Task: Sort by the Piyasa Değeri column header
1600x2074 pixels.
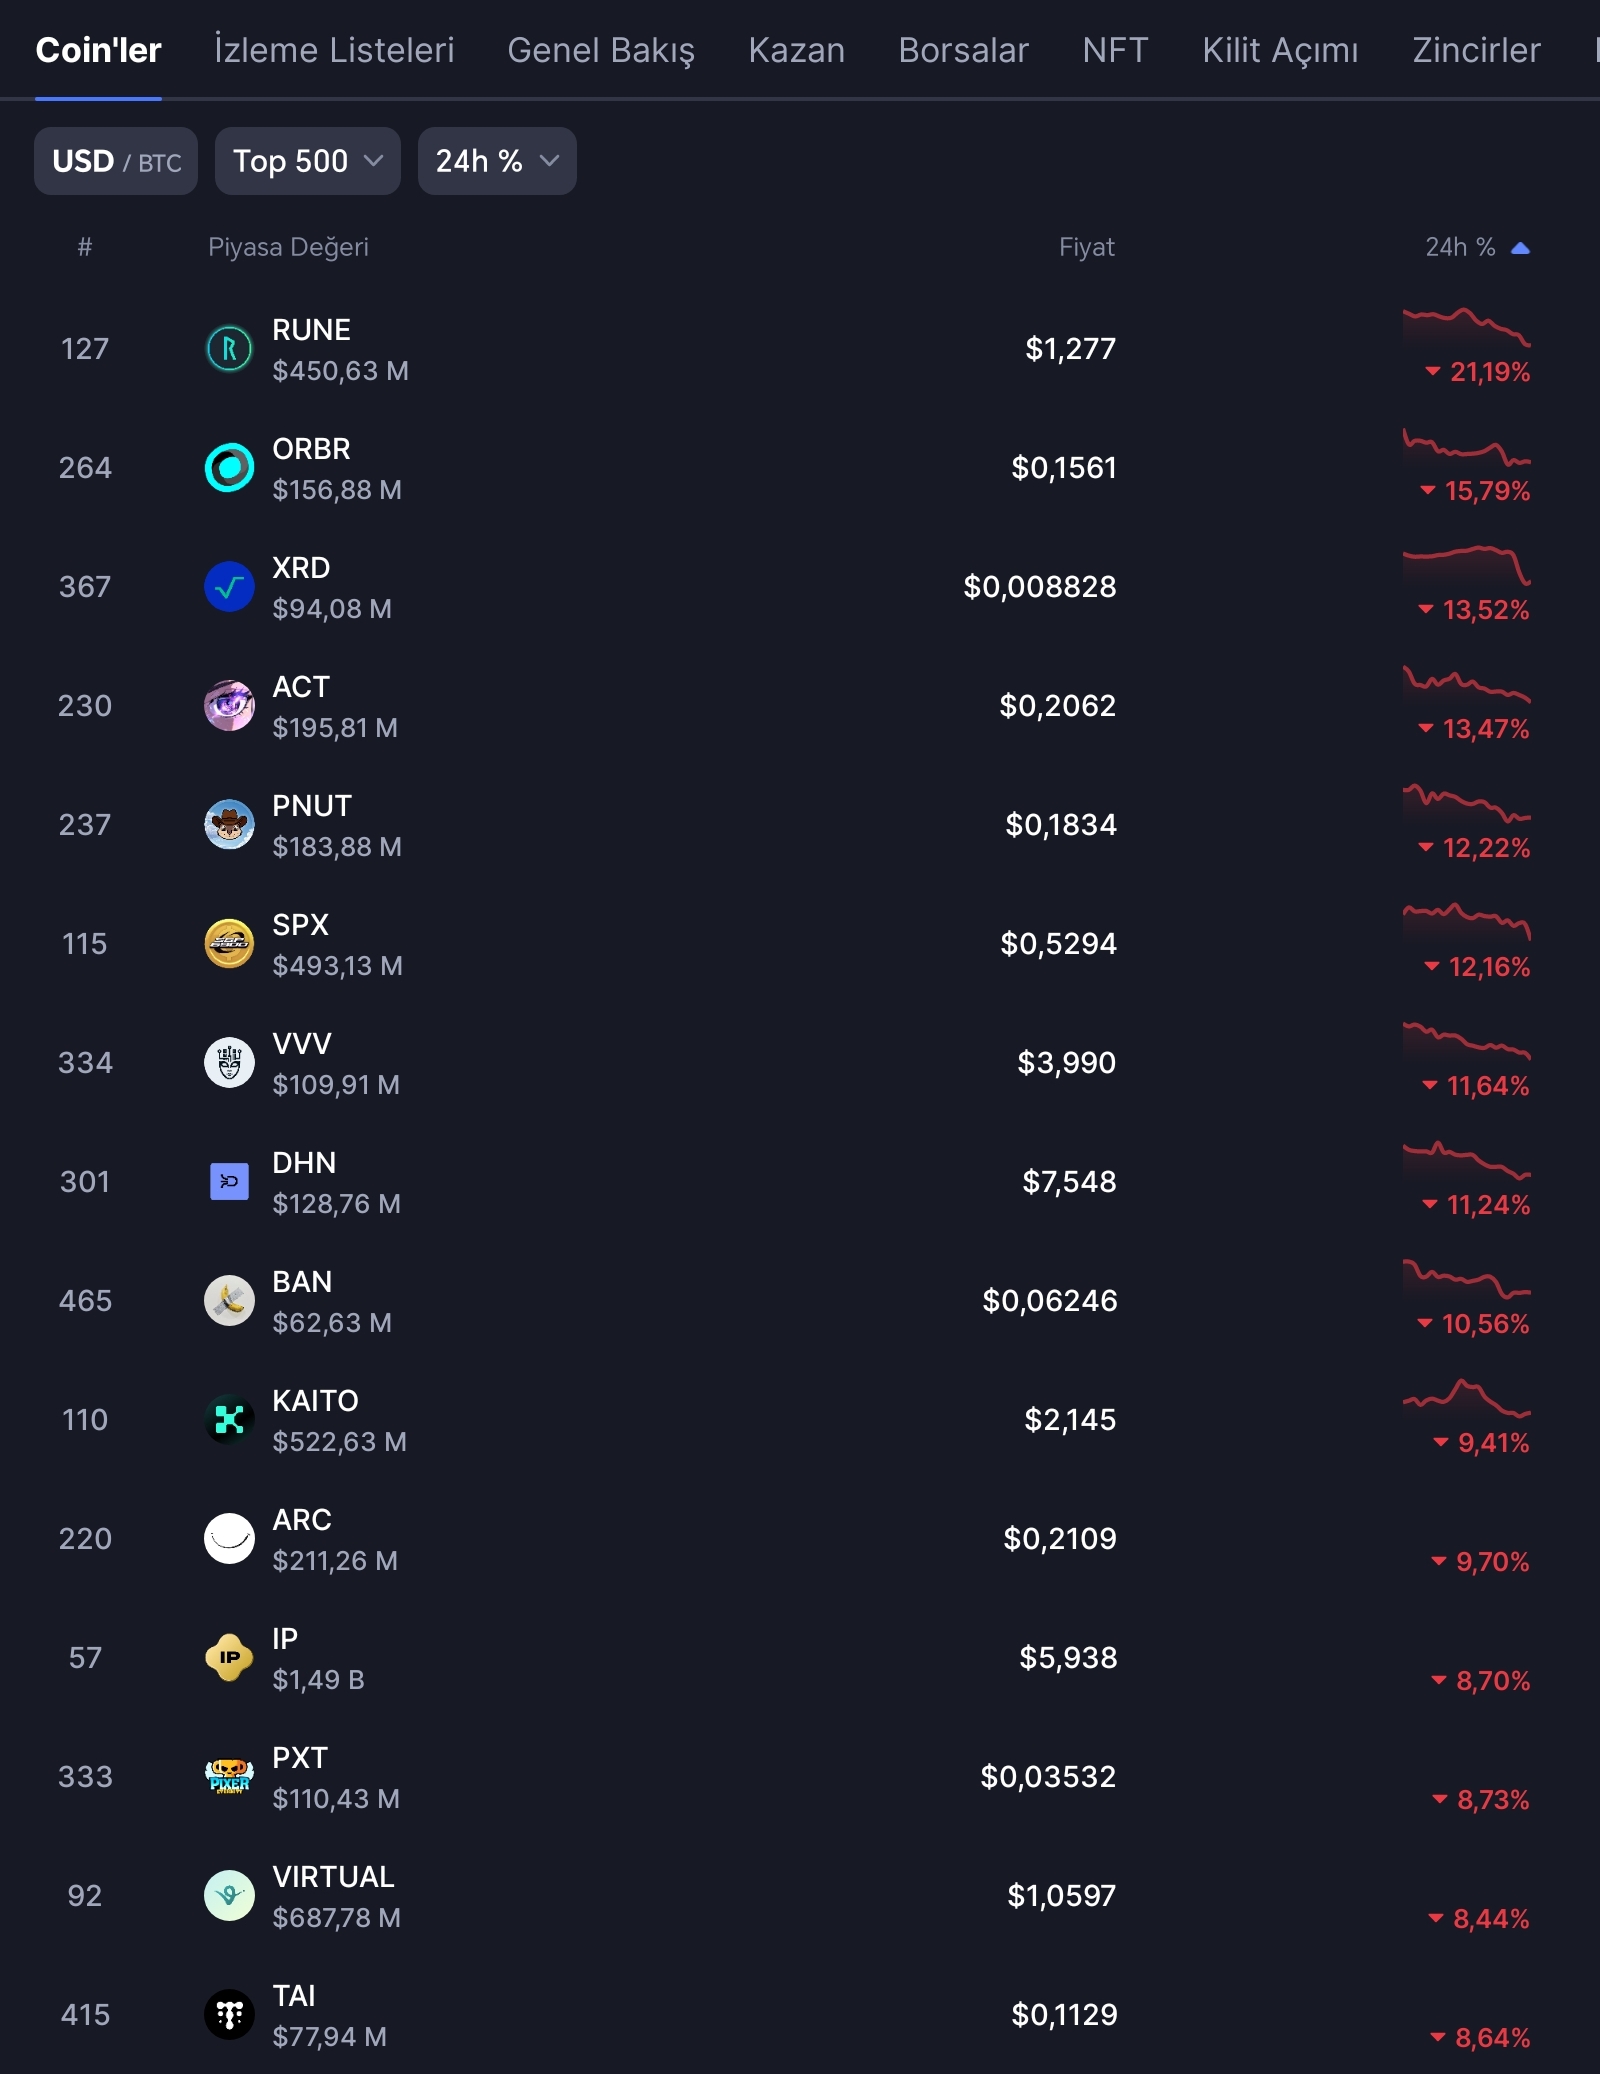Action: tap(288, 247)
